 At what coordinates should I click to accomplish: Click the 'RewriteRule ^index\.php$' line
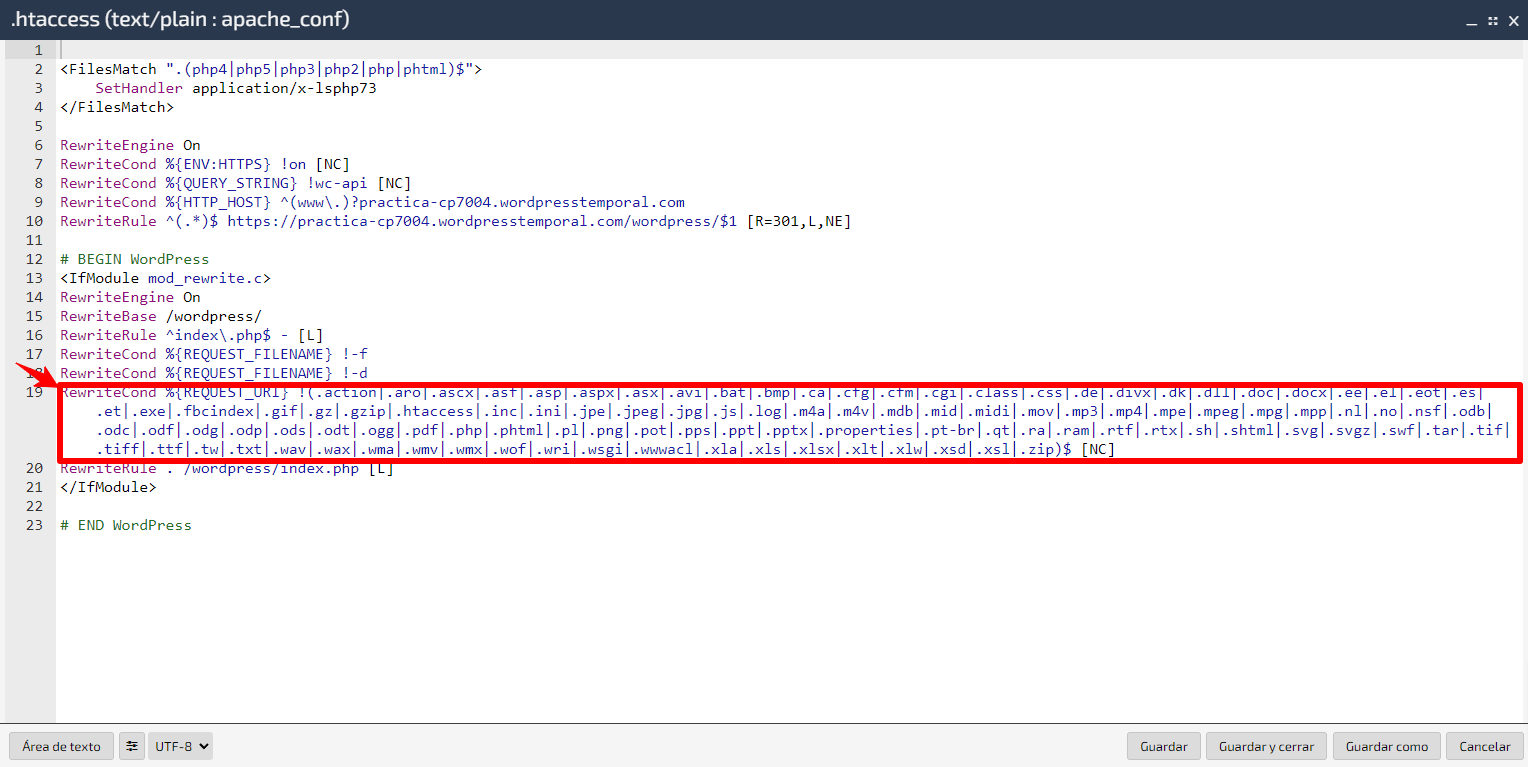click(192, 335)
